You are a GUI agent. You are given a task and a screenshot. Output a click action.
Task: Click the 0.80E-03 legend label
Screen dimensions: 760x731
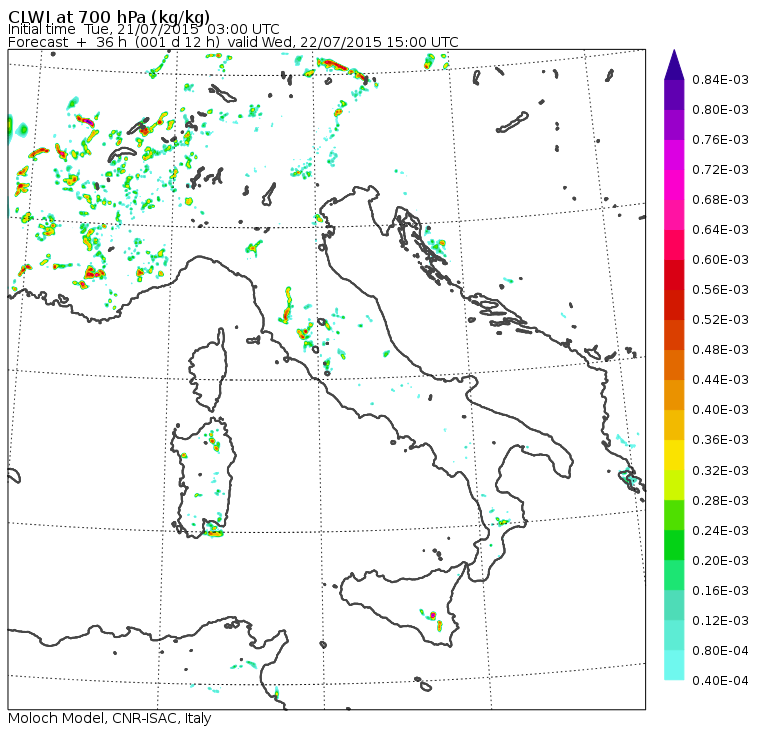click(720, 110)
